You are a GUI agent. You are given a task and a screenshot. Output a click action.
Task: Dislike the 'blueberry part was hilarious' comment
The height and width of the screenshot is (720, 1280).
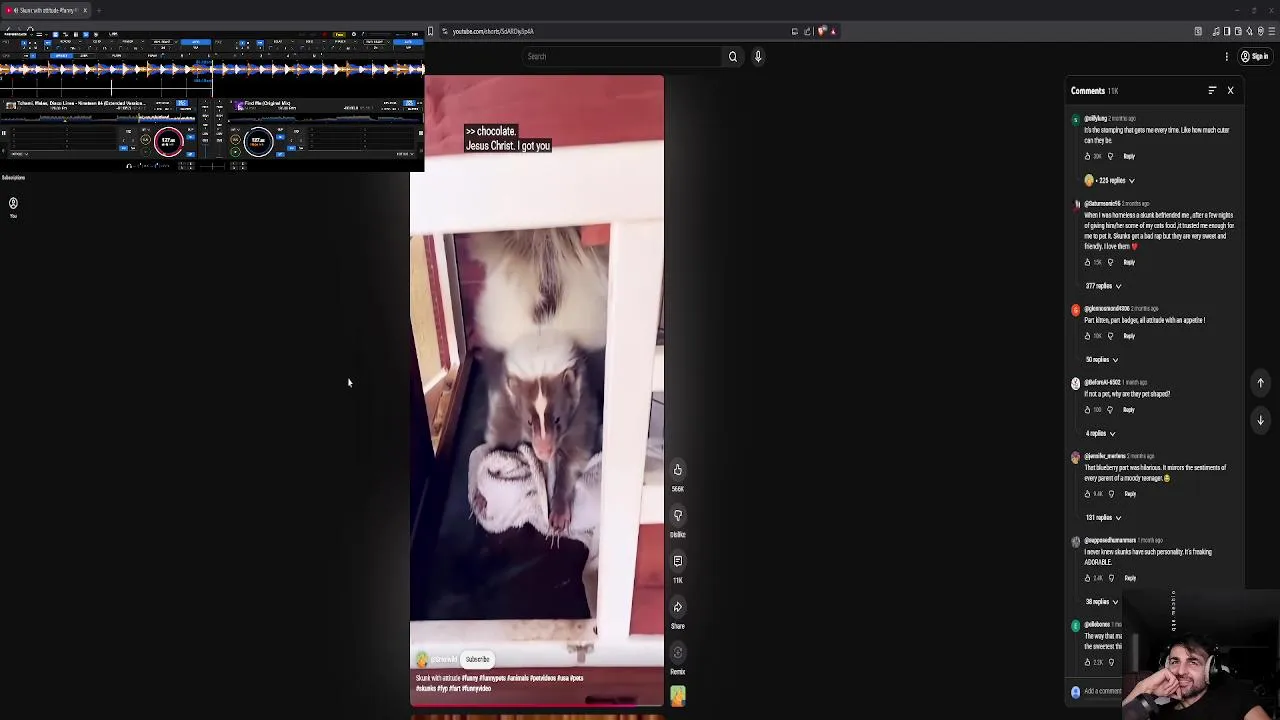pyautogui.click(x=1111, y=494)
